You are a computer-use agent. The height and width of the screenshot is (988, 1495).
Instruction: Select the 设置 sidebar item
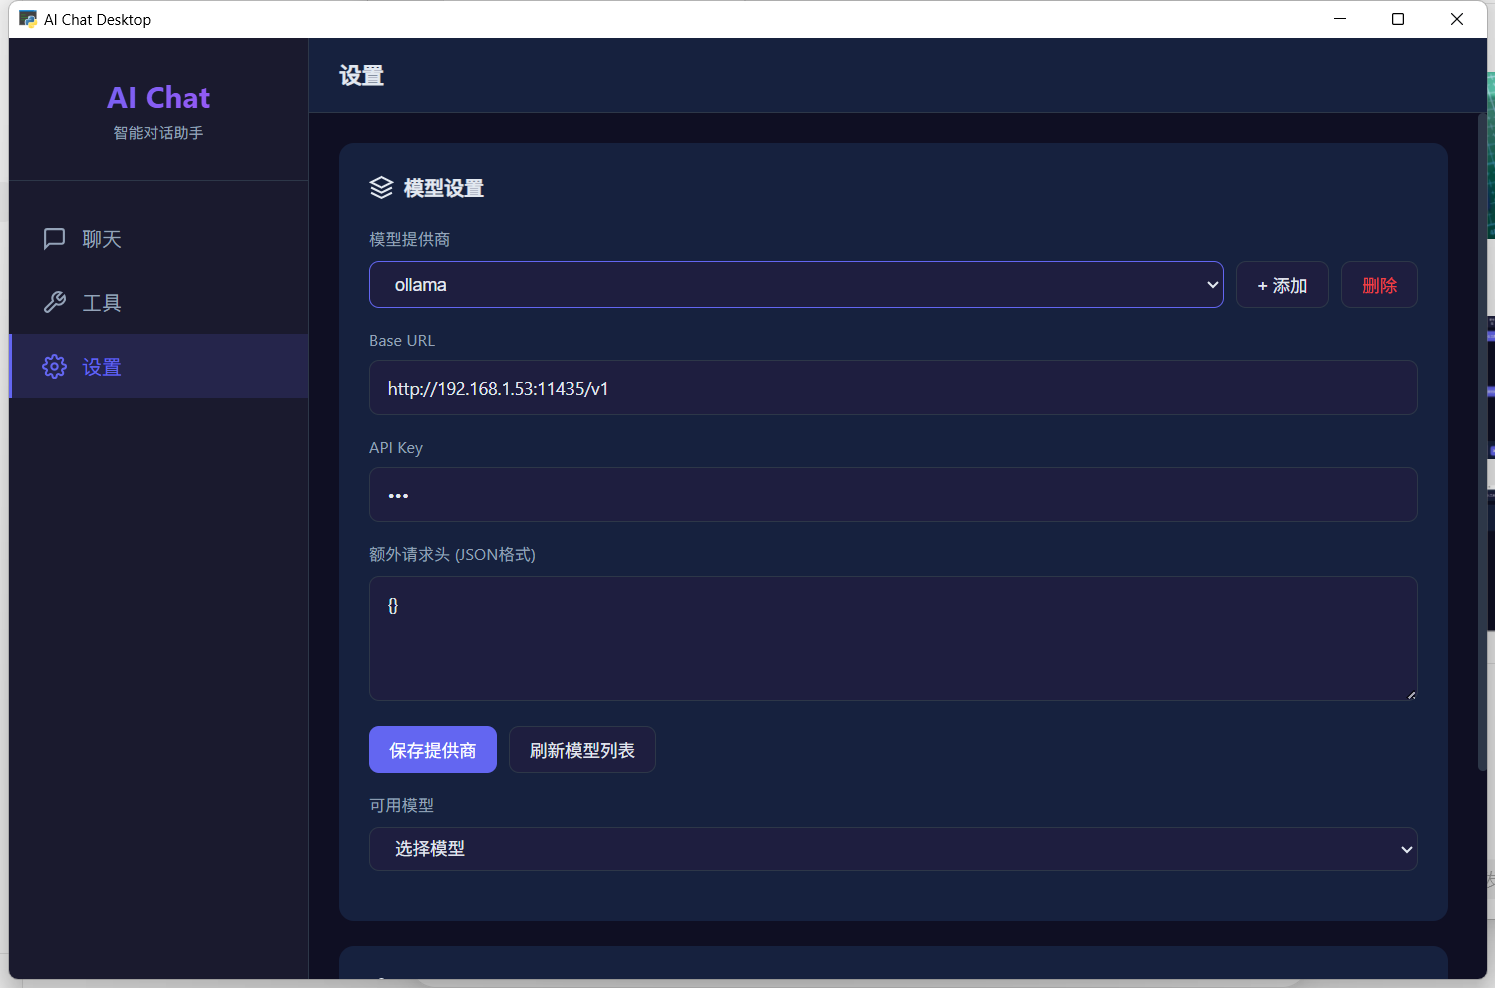(x=101, y=367)
